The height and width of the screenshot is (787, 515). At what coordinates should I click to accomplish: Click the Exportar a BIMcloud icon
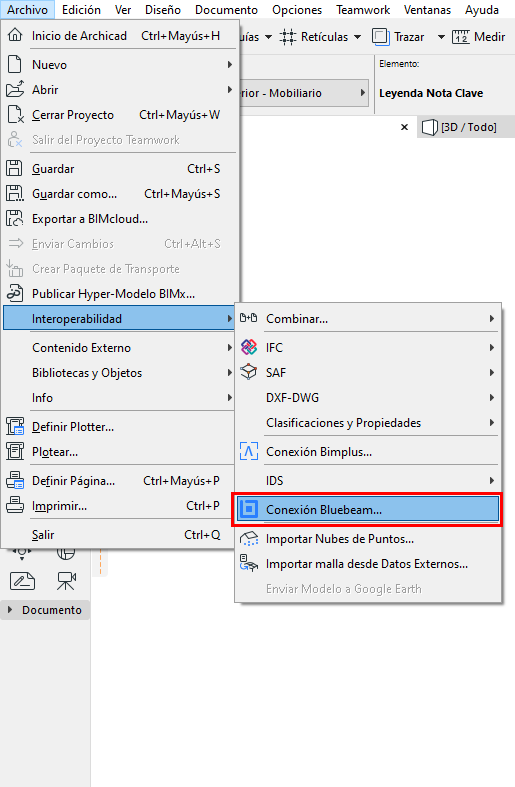pos(15,218)
